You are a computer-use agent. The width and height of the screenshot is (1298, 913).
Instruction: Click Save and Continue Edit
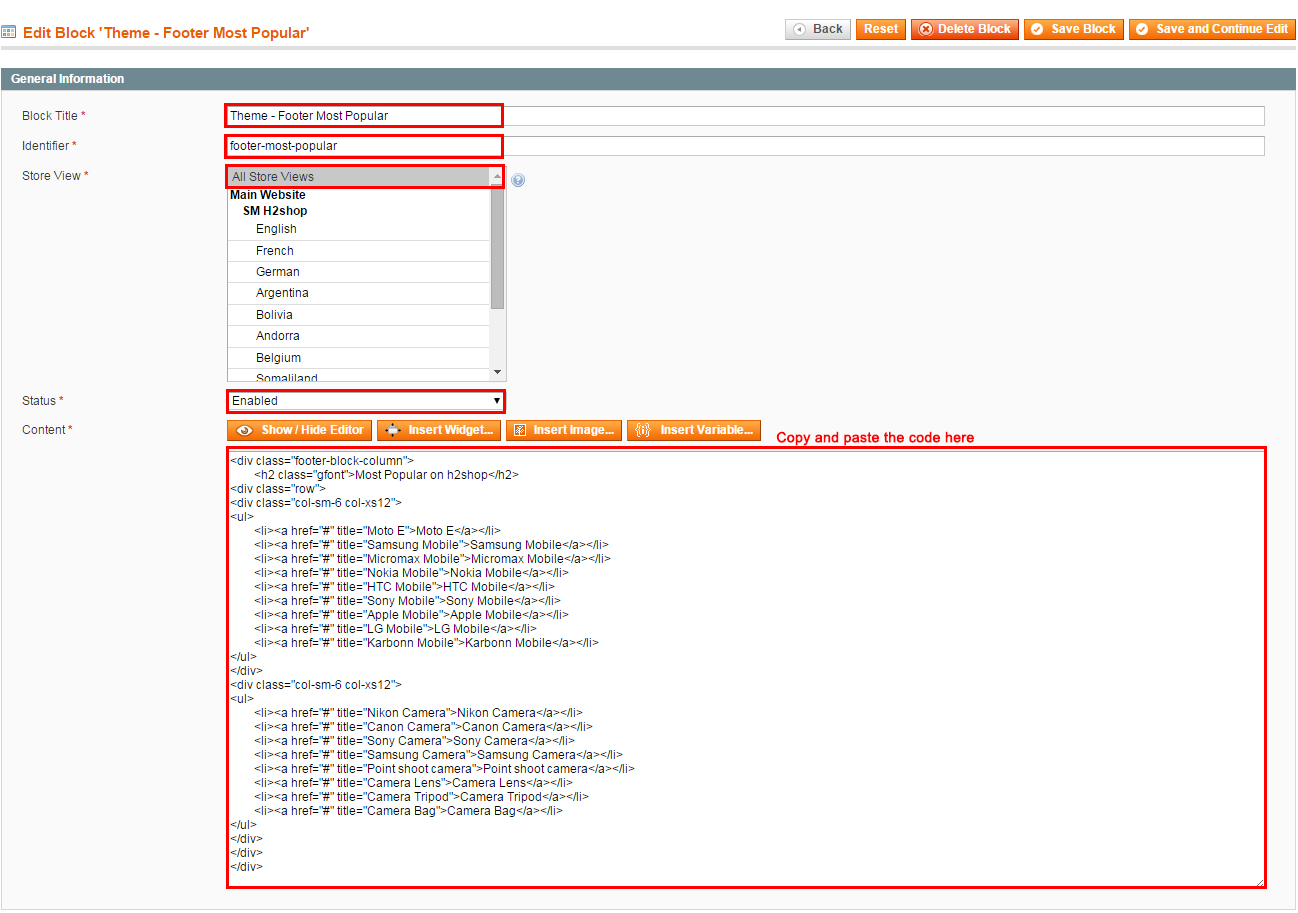pos(1212,29)
